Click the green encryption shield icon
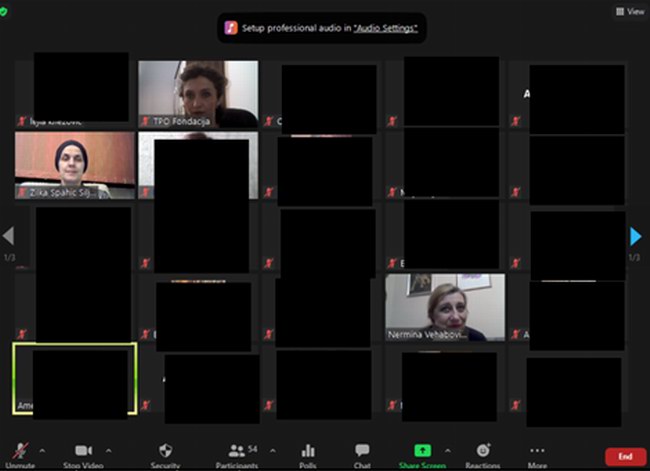This screenshot has height=471, width=650. click(x=5, y=12)
